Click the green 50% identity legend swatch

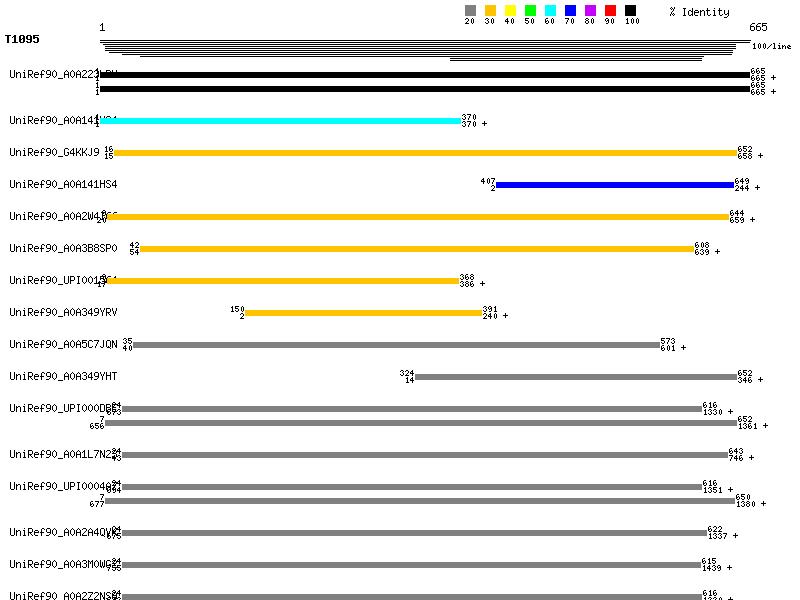point(530,11)
